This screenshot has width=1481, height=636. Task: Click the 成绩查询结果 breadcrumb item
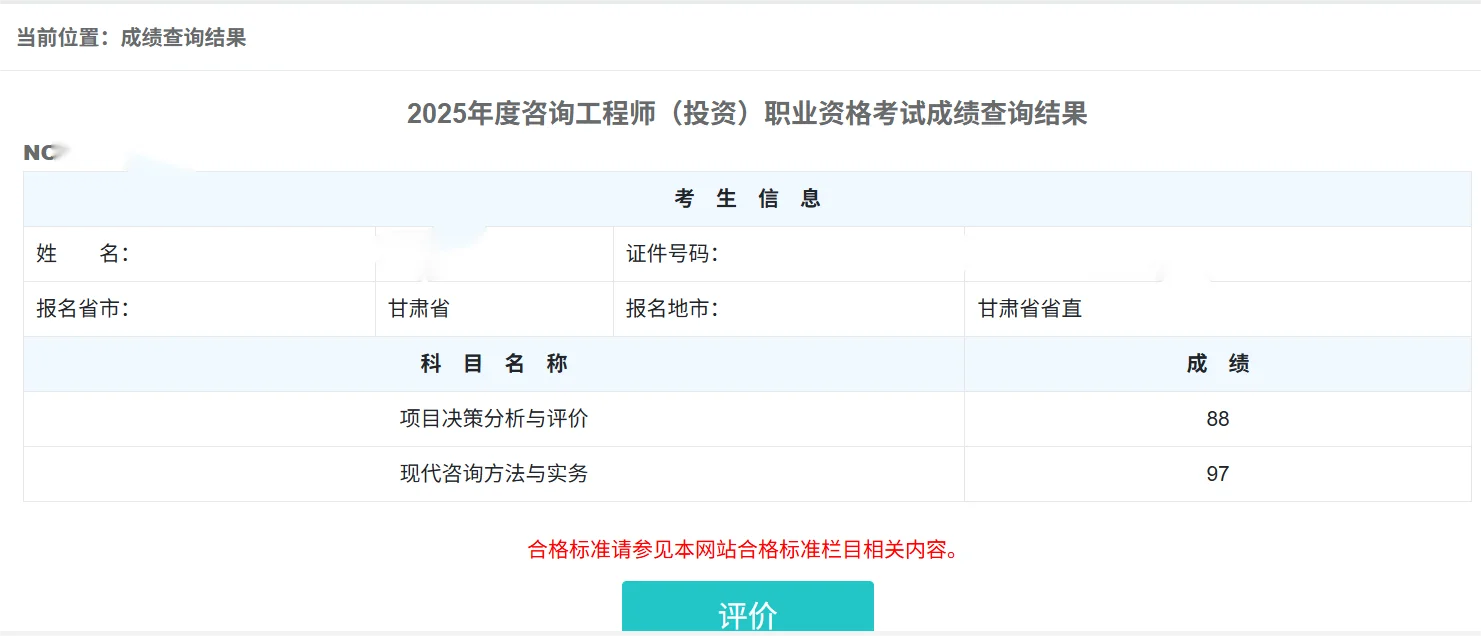point(185,37)
